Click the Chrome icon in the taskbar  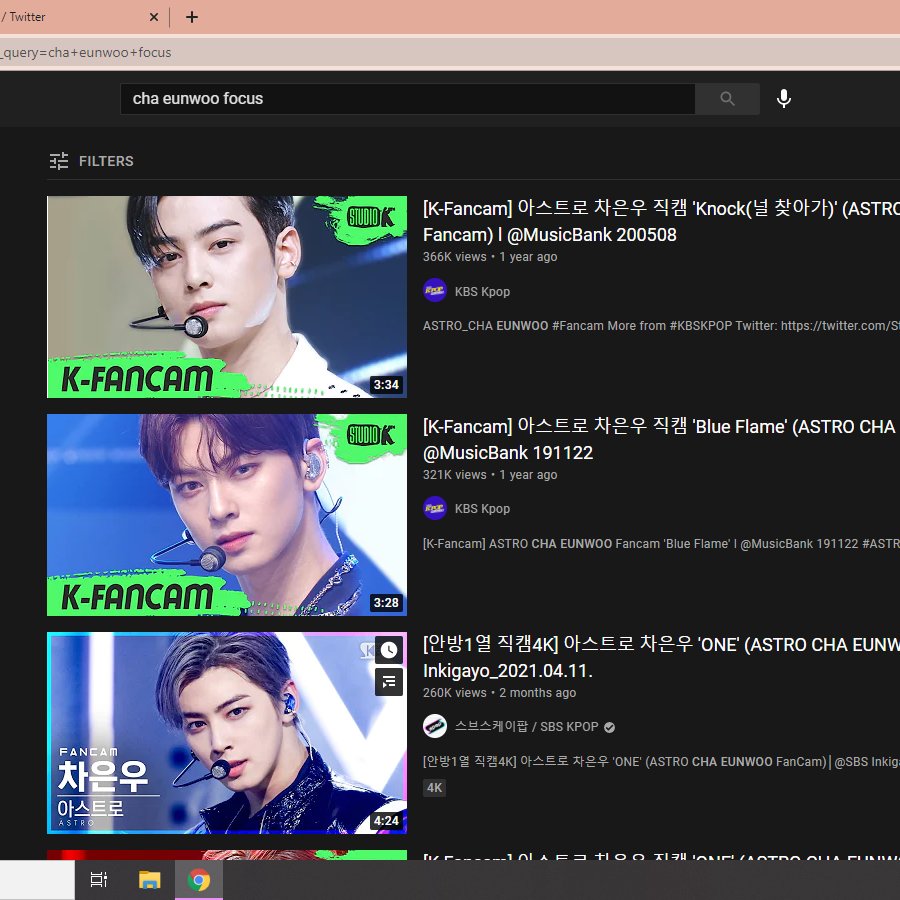(199, 879)
